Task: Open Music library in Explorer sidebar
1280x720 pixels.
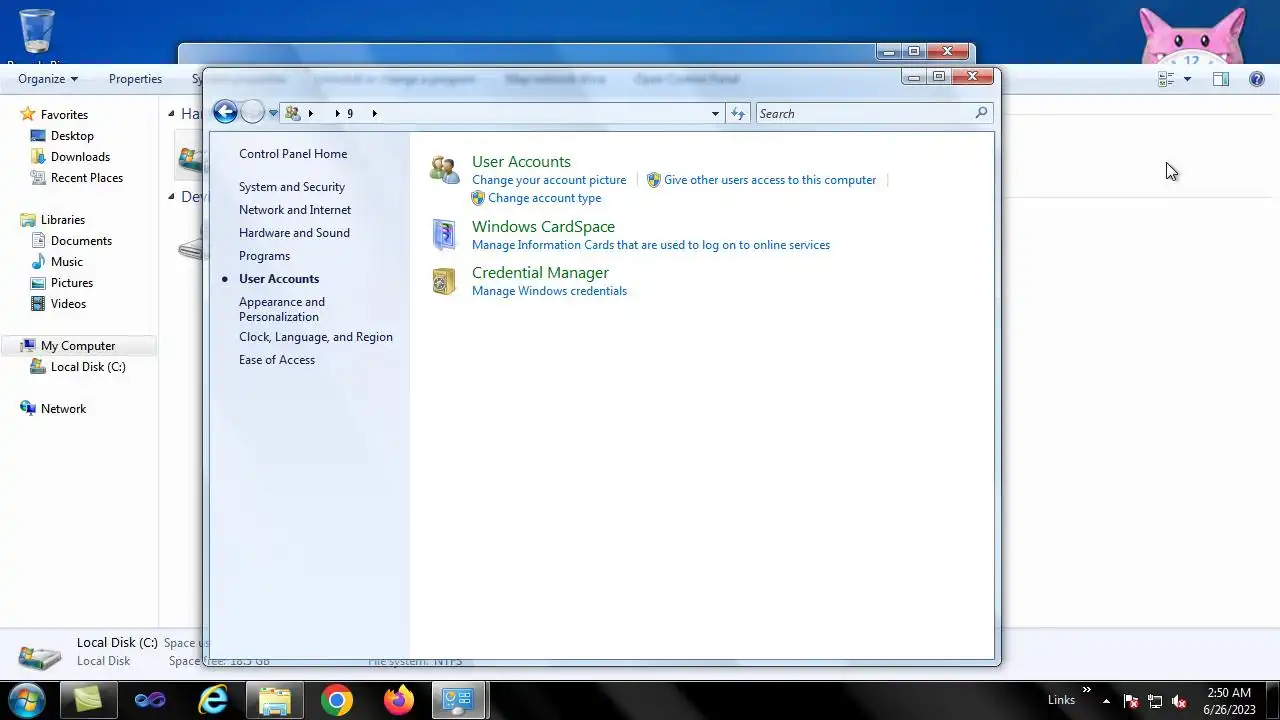Action: (x=66, y=262)
